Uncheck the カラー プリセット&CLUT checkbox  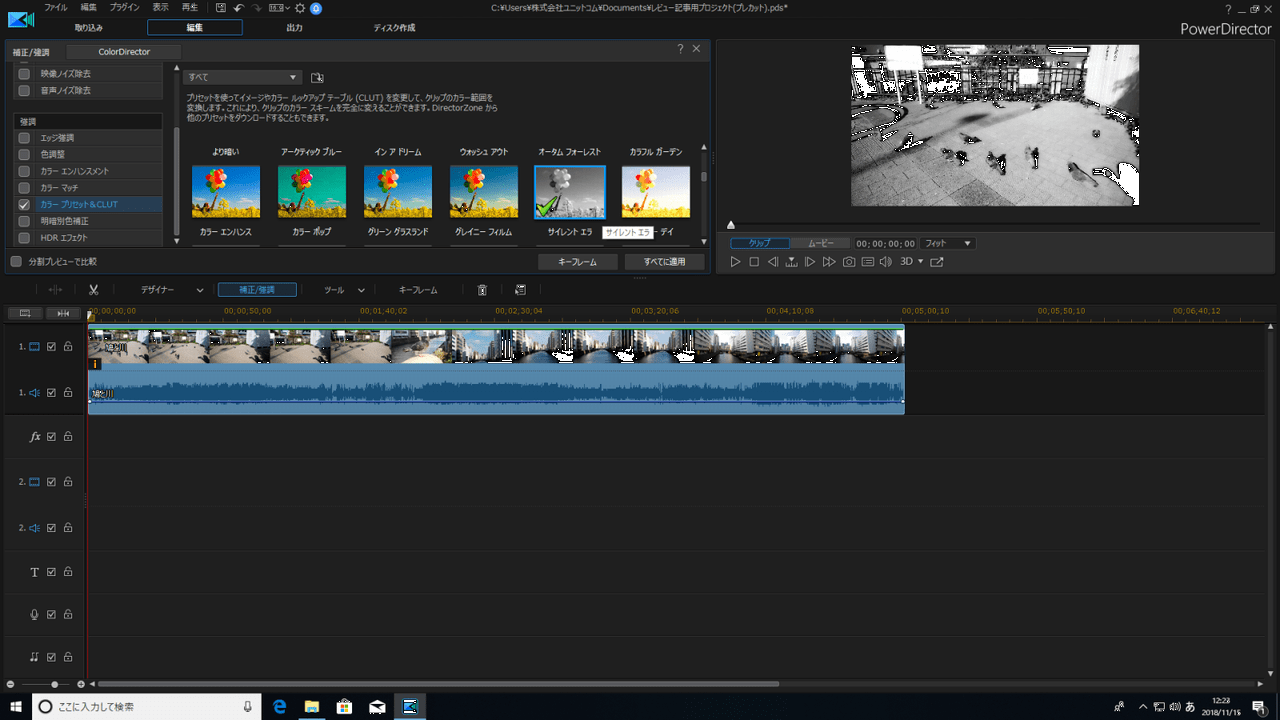[x=24, y=205]
